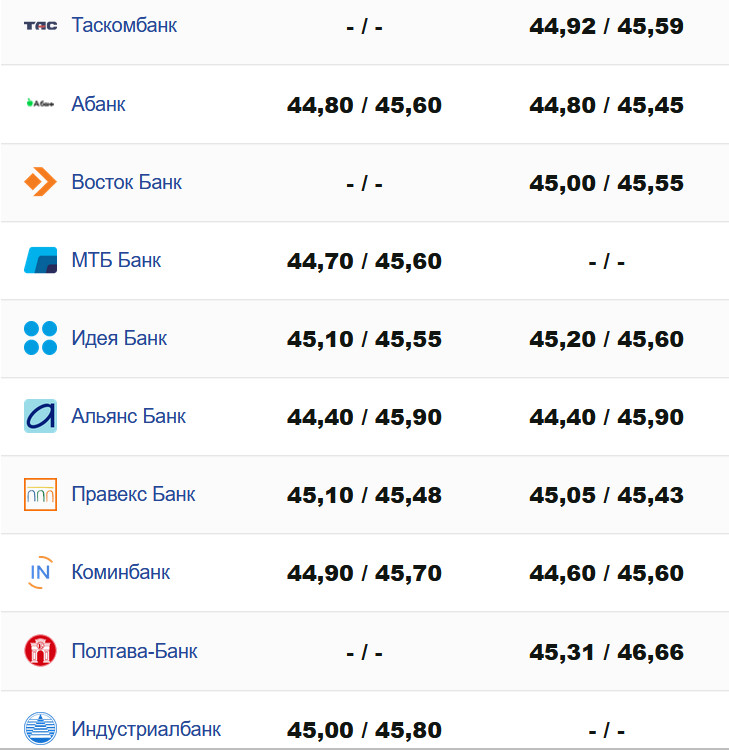The height and width of the screenshot is (750, 729).
Task: Click the Индустриалбанк logo icon
Action: click(40, 729)
